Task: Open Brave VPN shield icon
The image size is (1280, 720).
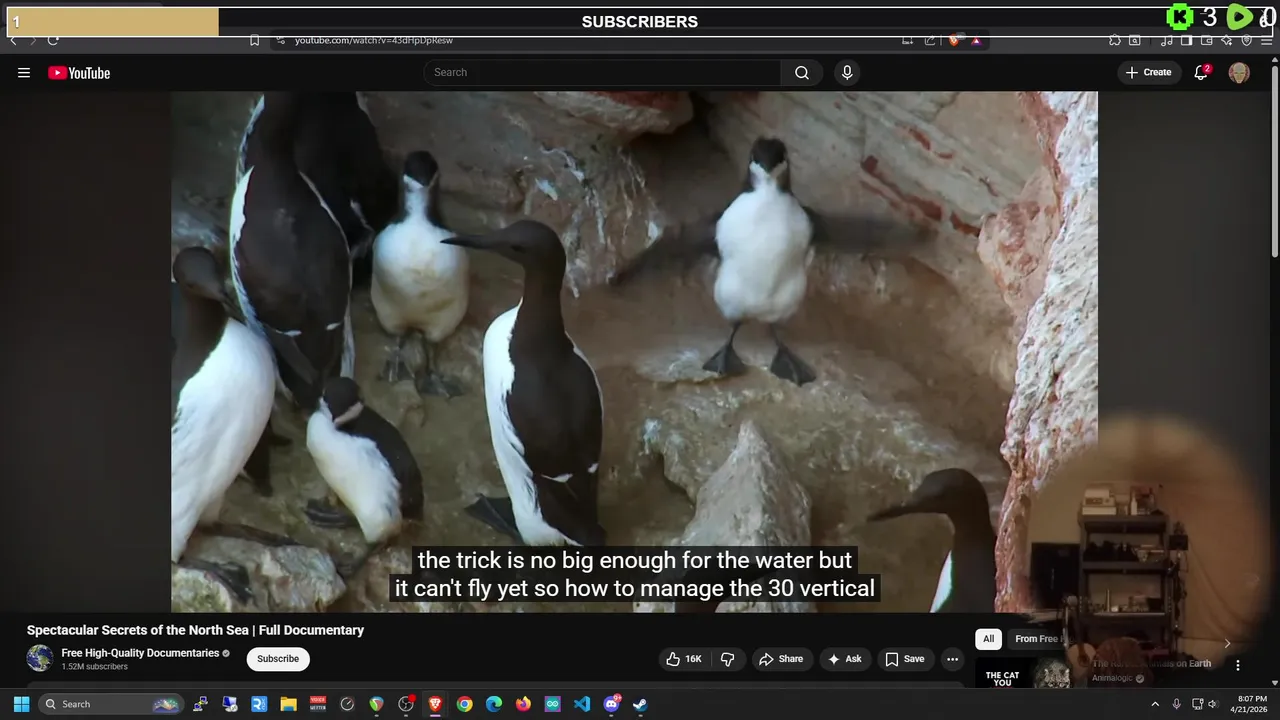Action: (1247, 41)
